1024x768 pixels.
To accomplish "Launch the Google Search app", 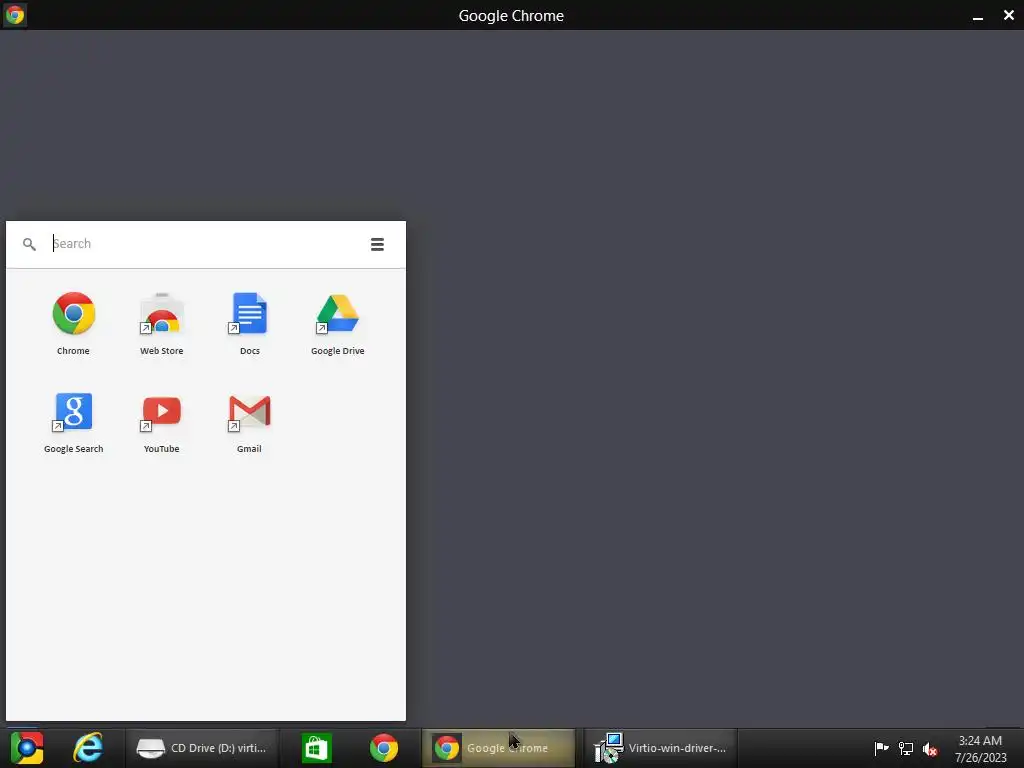I will pyautogui.click(x=73, y=422).
